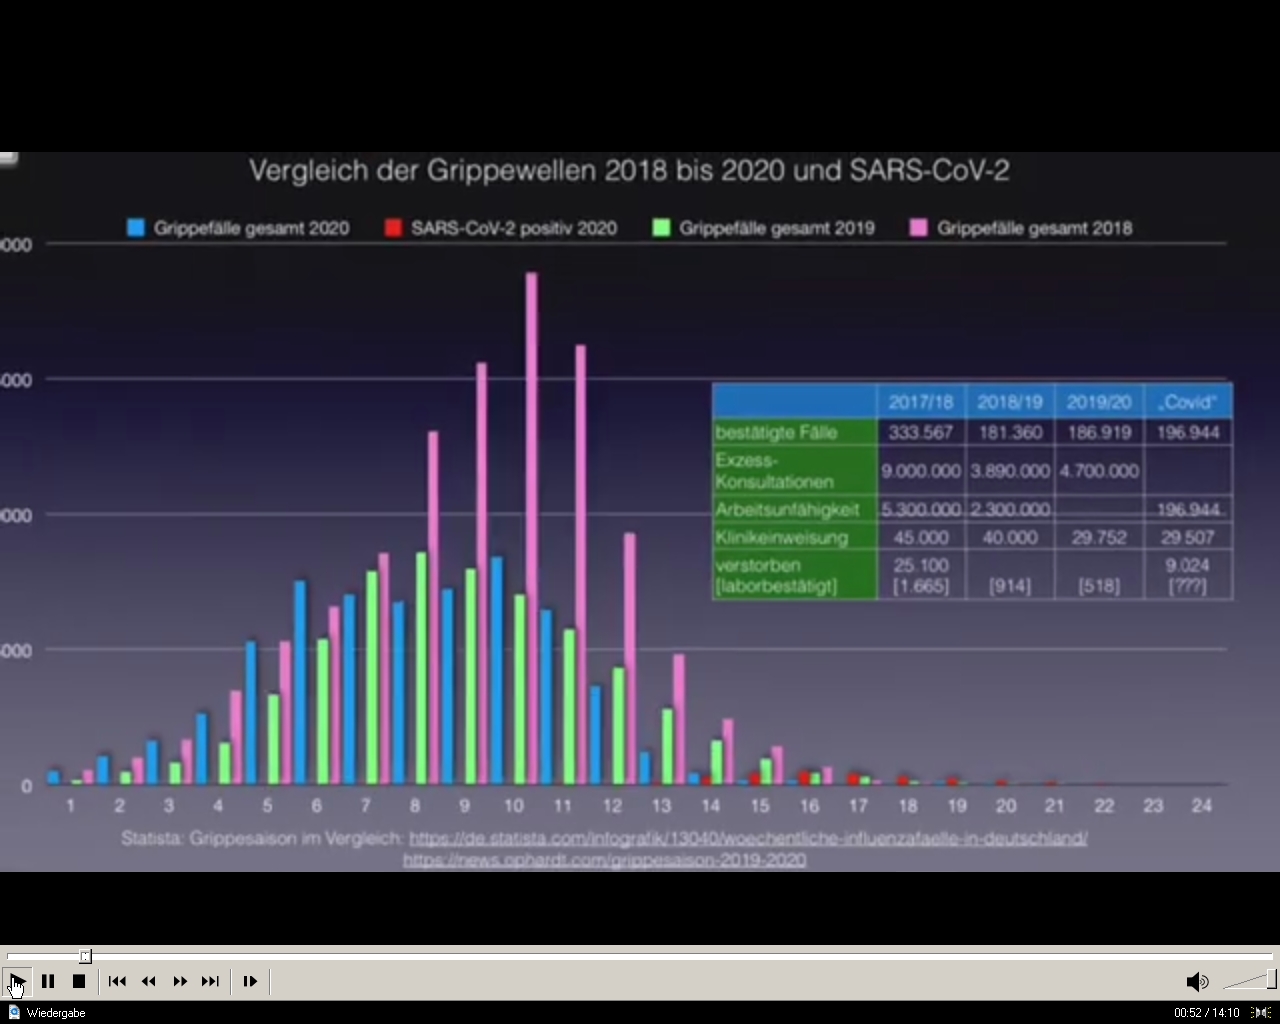Click the Wiedergabe status icon
1280x1024 pixels.
click(14, 1013)
